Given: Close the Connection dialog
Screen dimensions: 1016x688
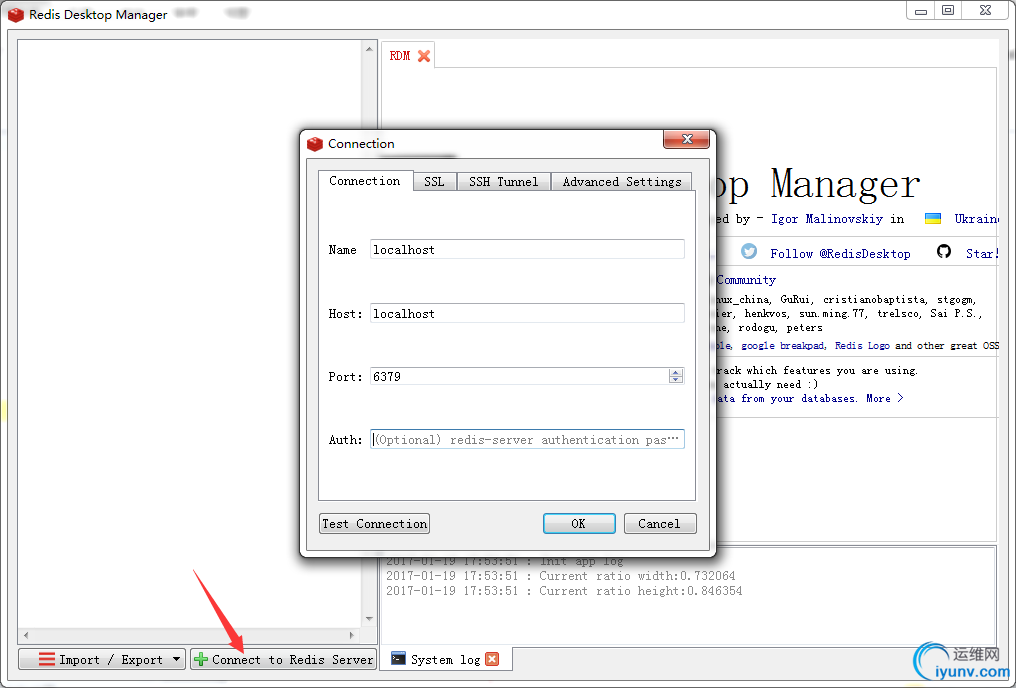Looking at the screenshot, I should pos(687,139).
